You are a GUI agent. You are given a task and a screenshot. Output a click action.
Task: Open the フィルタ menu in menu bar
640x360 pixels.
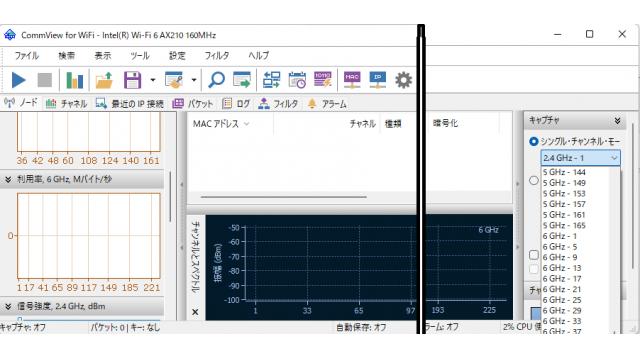tap(217, 56)
